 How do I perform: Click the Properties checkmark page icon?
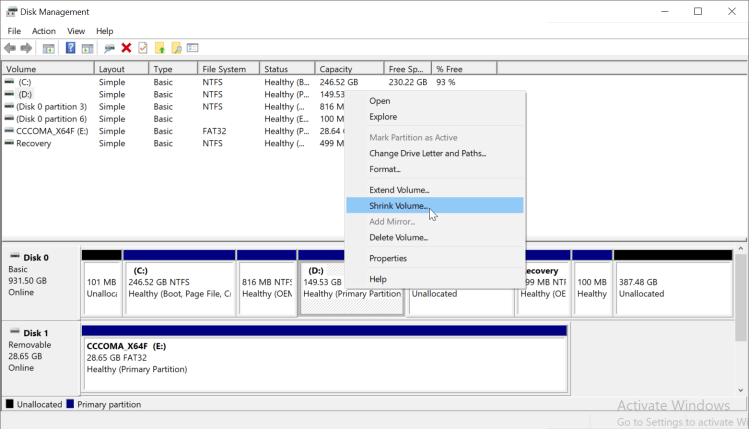pyautogui.click(x=142, y=48)
